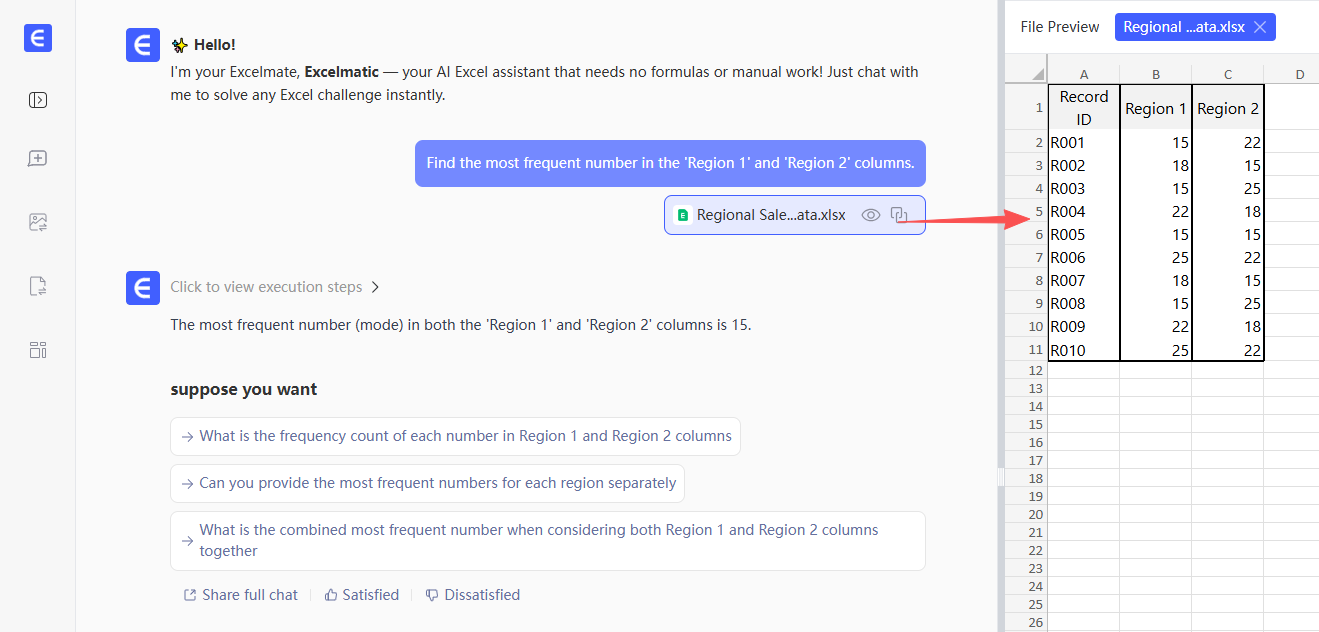Image resolution: width=1319 pixels, height=632 pixels.
Task: Toggle the sidebar panel icon
Action: 38,100
